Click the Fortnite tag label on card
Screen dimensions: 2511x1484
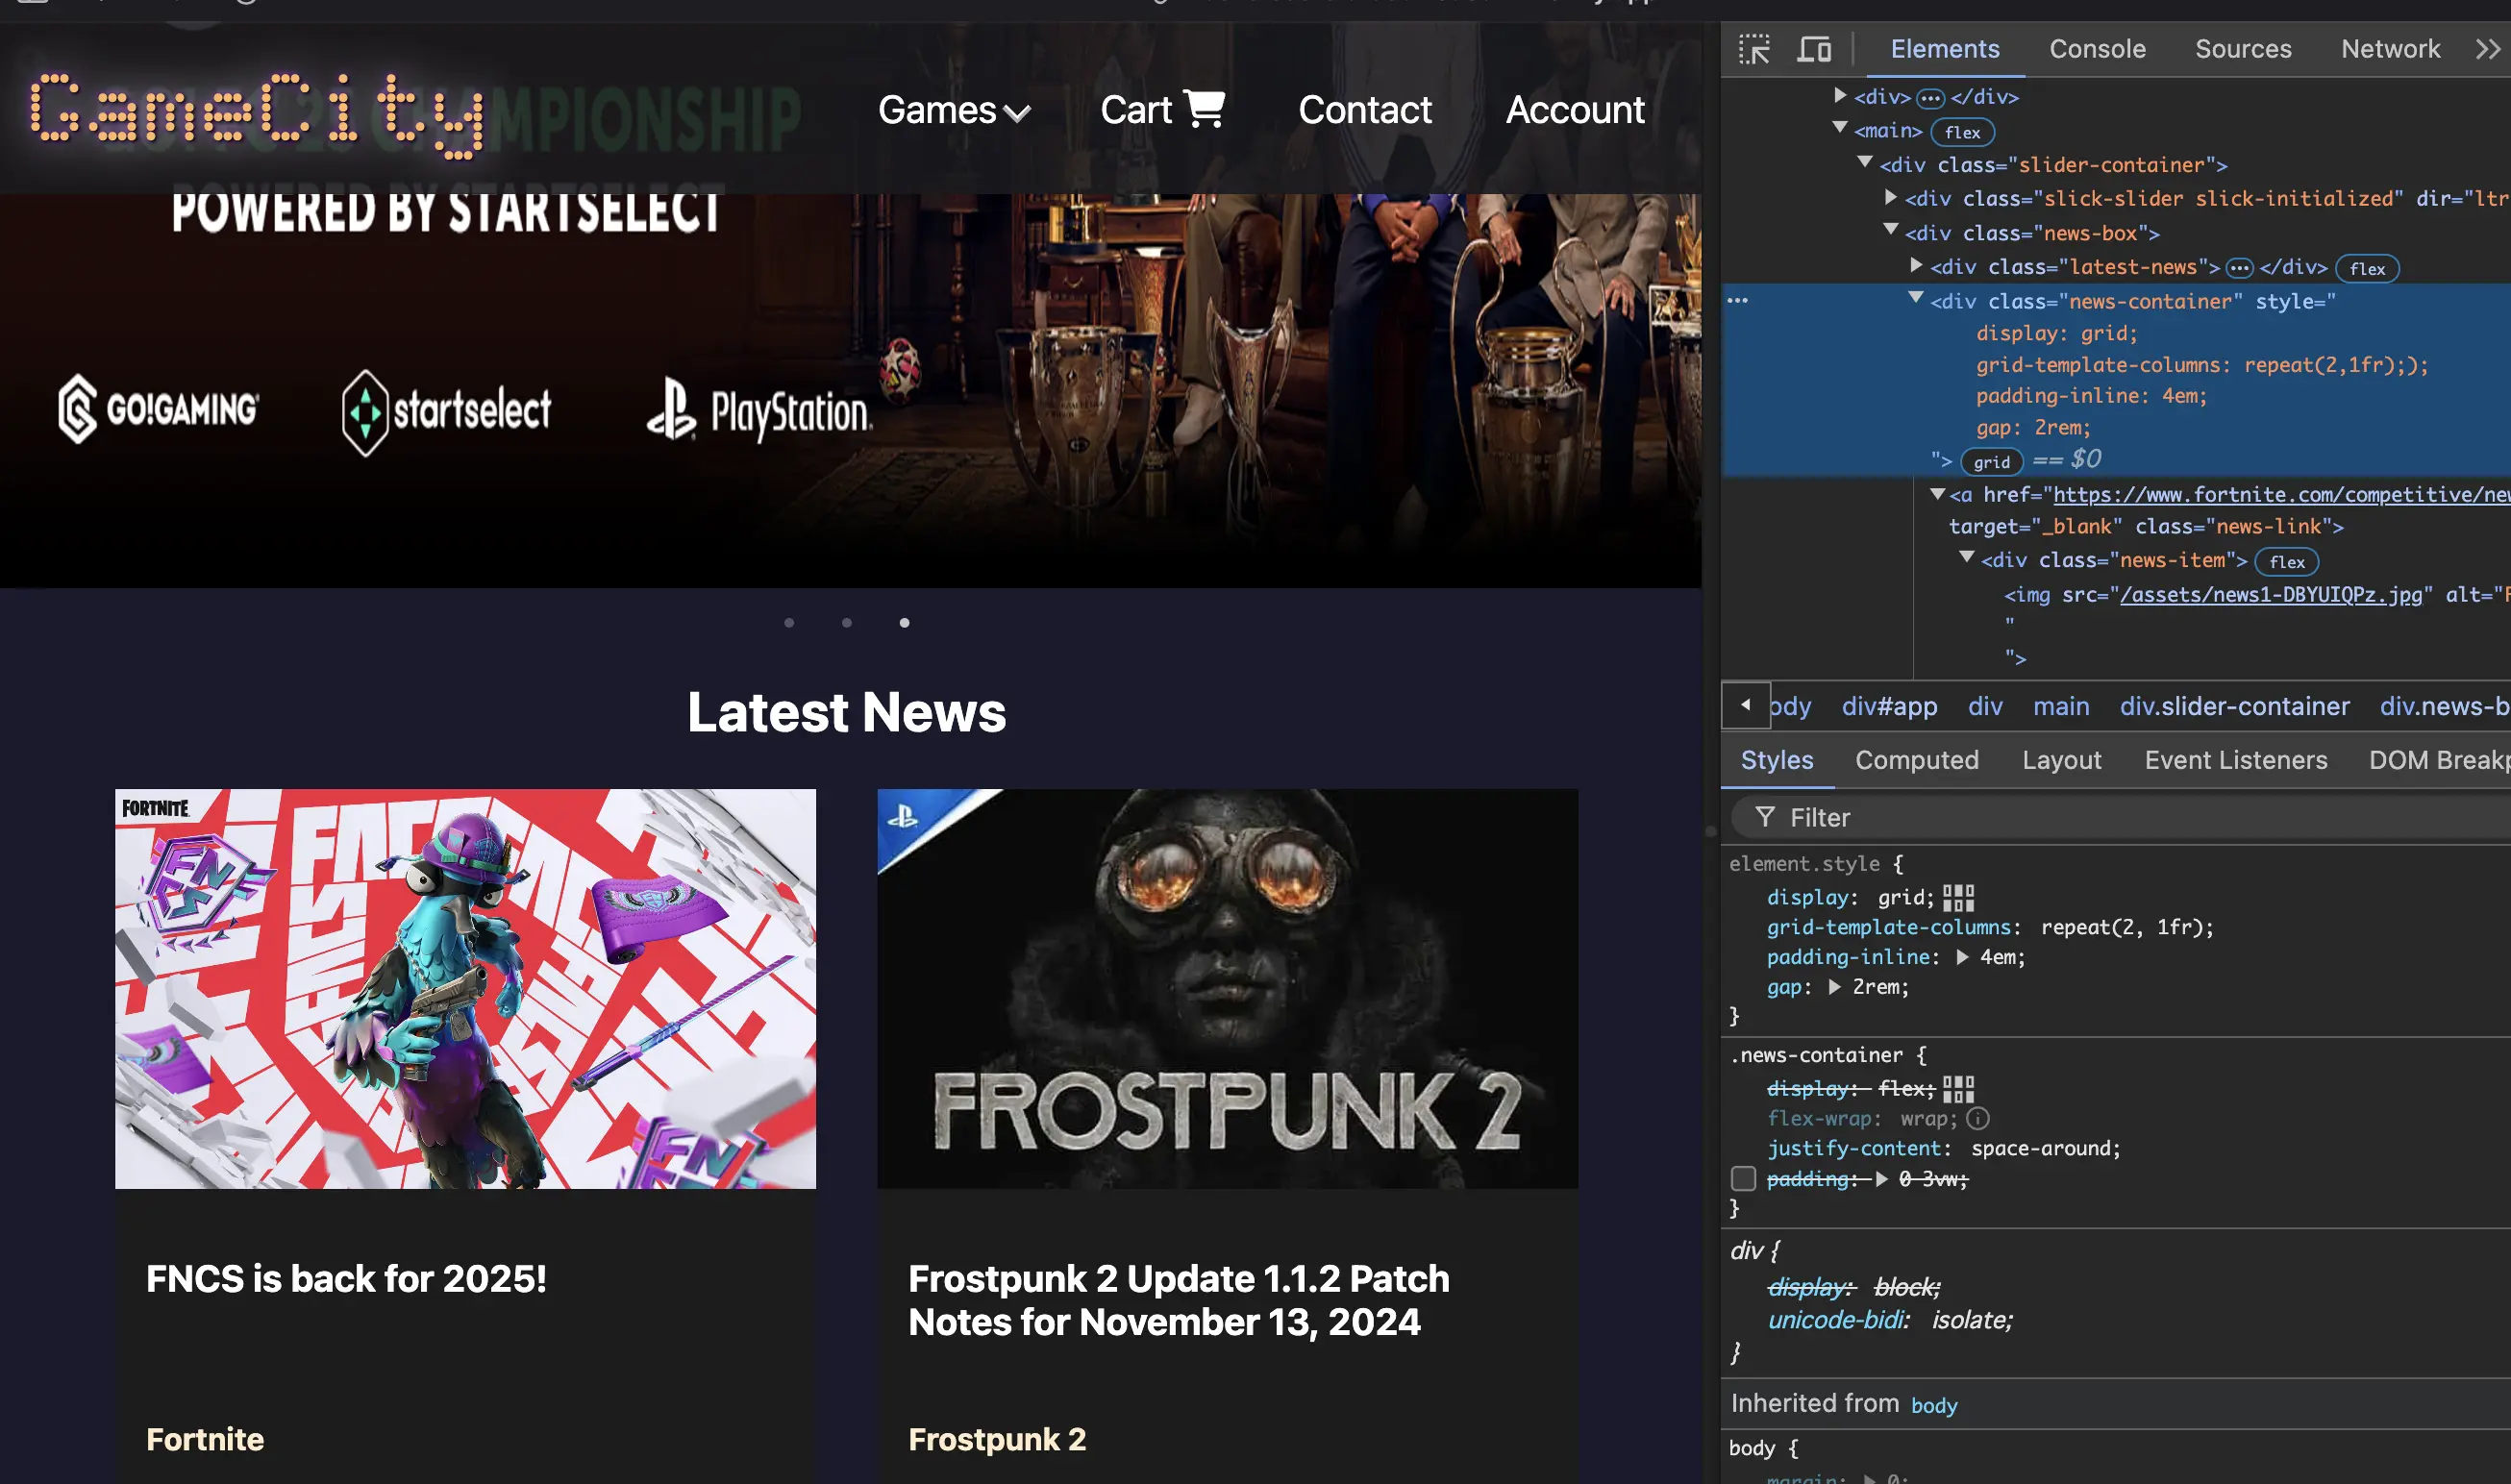point(205,1439)
